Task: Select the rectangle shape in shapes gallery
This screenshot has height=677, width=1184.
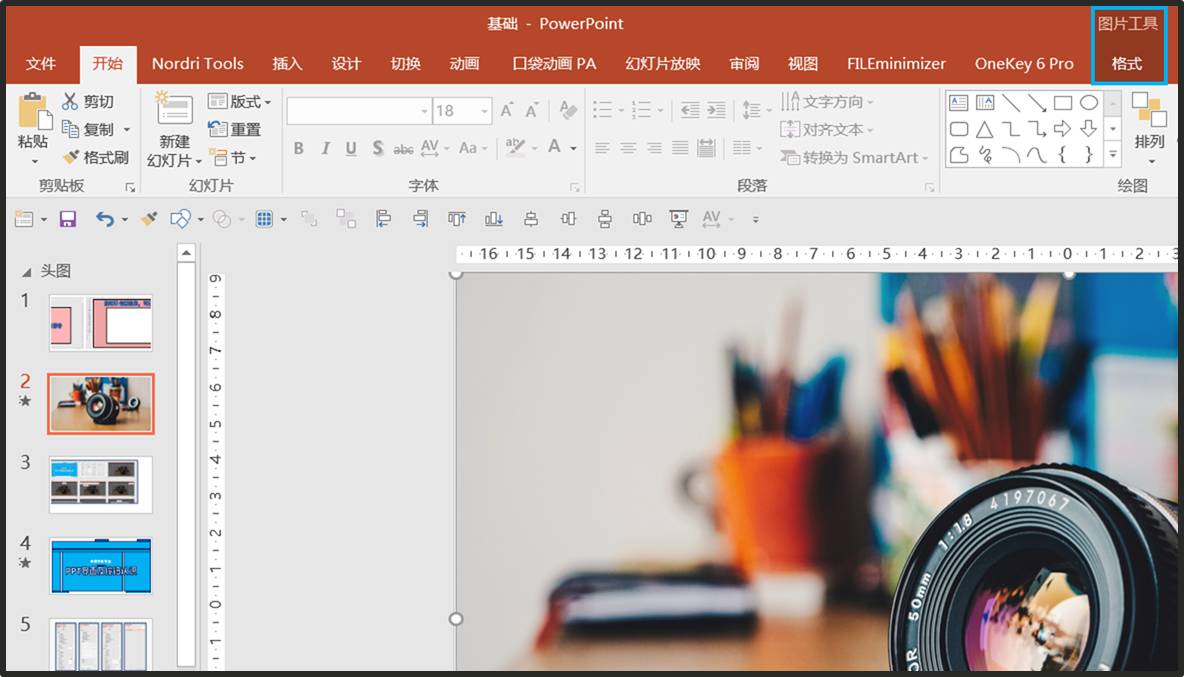Action: click(1062, 103)
